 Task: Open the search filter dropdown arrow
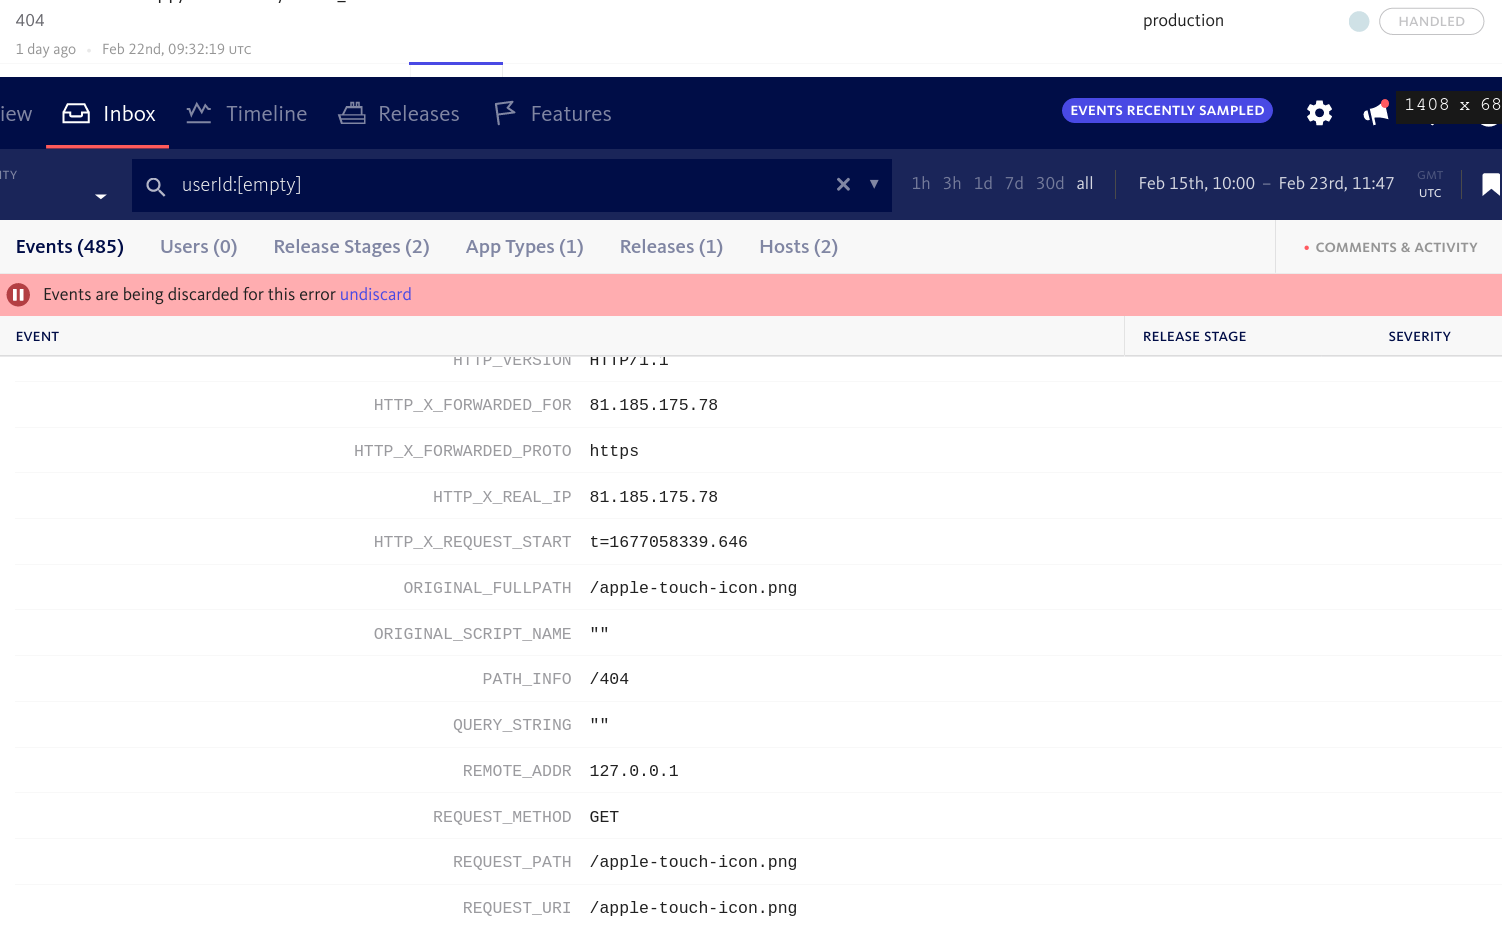coord(874,185)
